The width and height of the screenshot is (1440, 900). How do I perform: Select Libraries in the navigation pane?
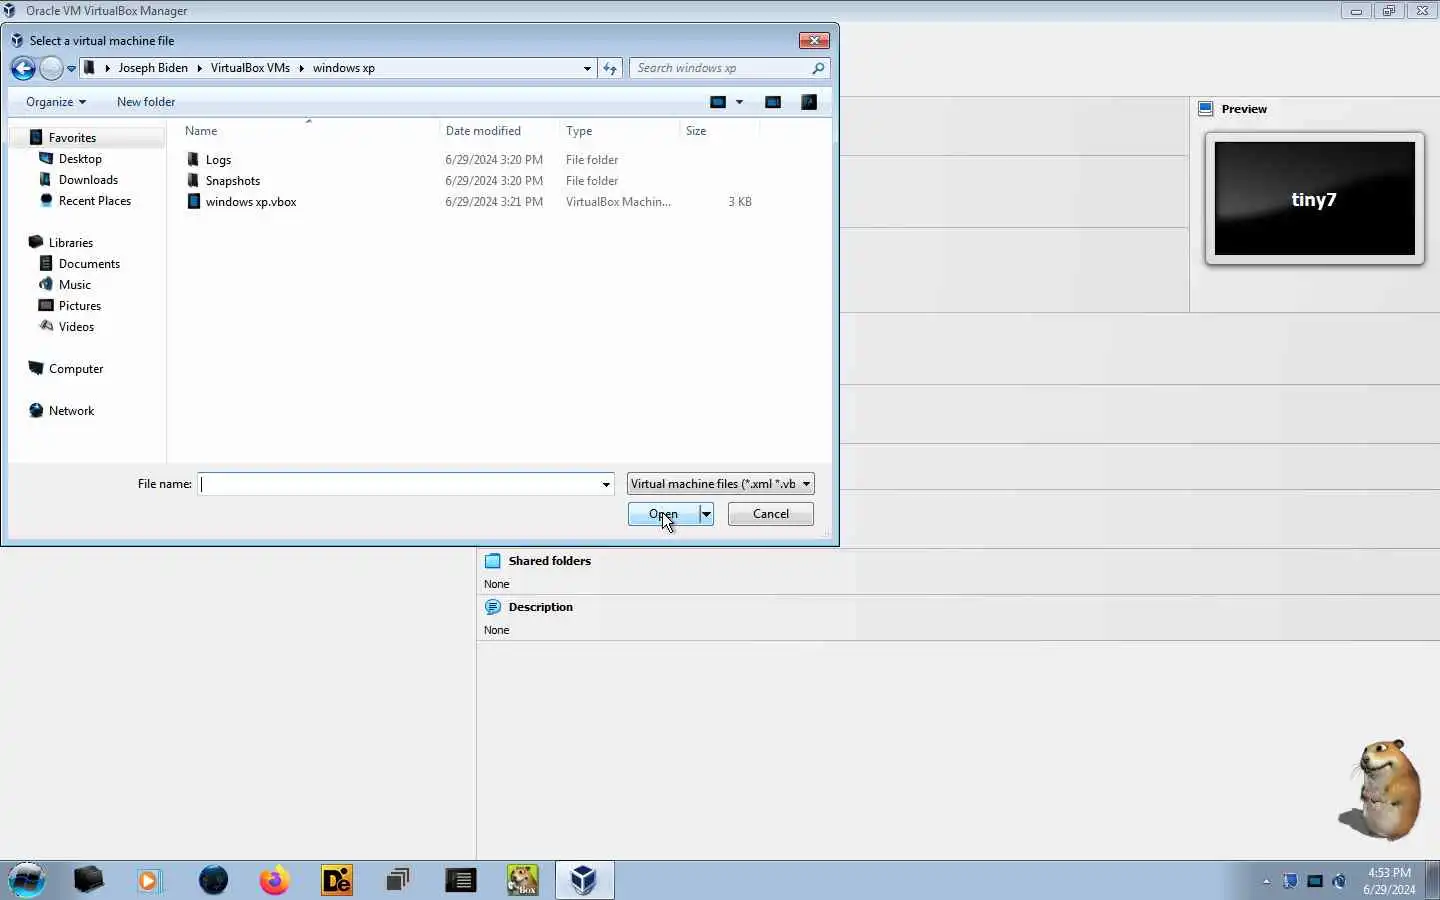(71, 243)
